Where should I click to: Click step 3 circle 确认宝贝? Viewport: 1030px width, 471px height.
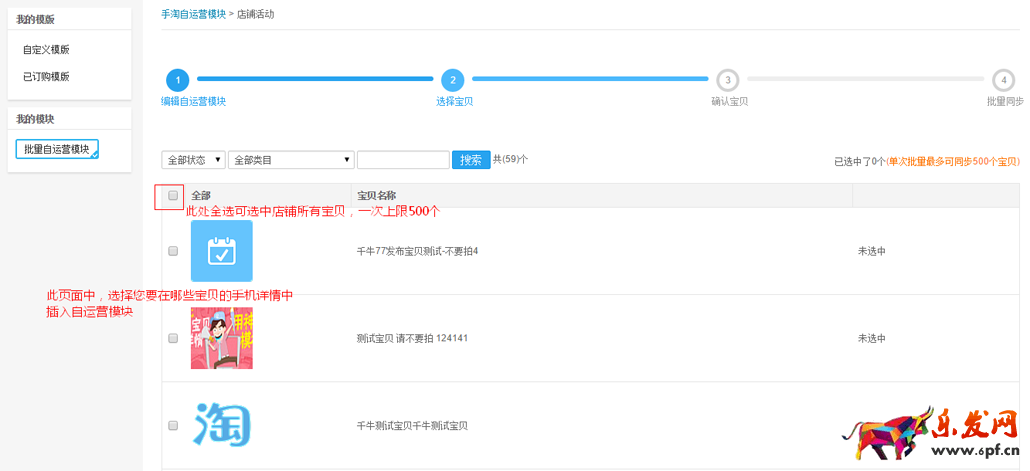(728, 80)
